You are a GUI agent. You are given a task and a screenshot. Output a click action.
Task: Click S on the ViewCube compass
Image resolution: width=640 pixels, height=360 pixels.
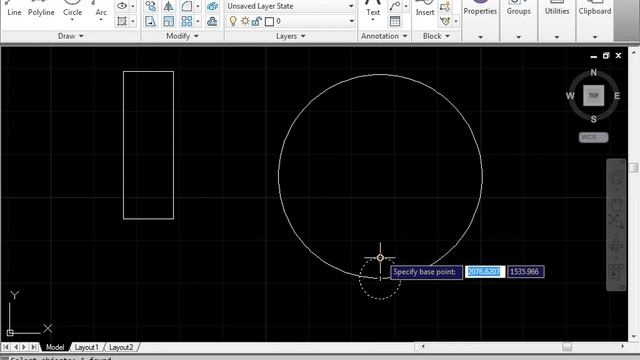(x=593, y=119)
